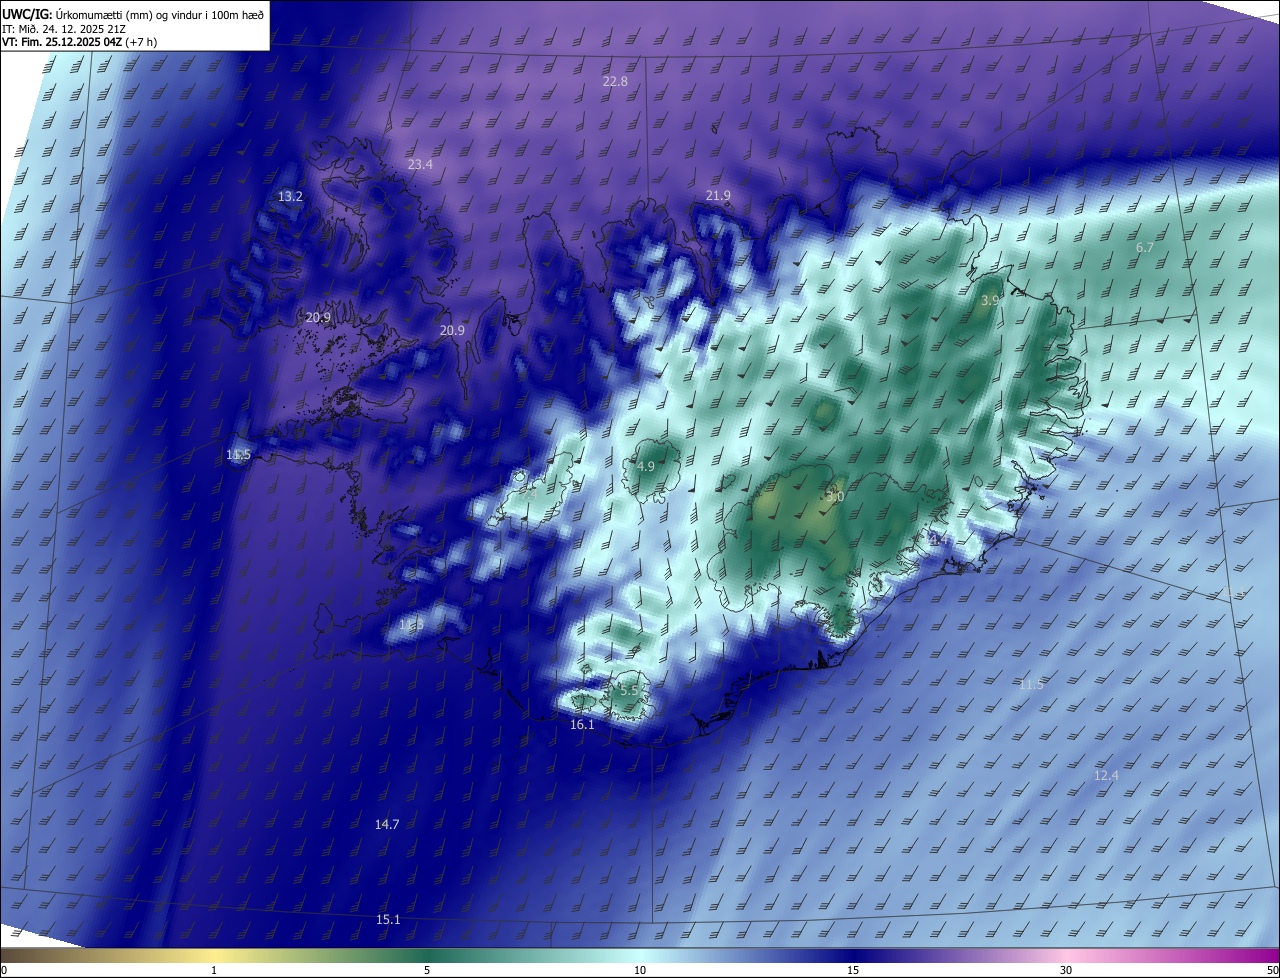
Task: Select the 23.4 value label
Action: (x=420, y=164)
